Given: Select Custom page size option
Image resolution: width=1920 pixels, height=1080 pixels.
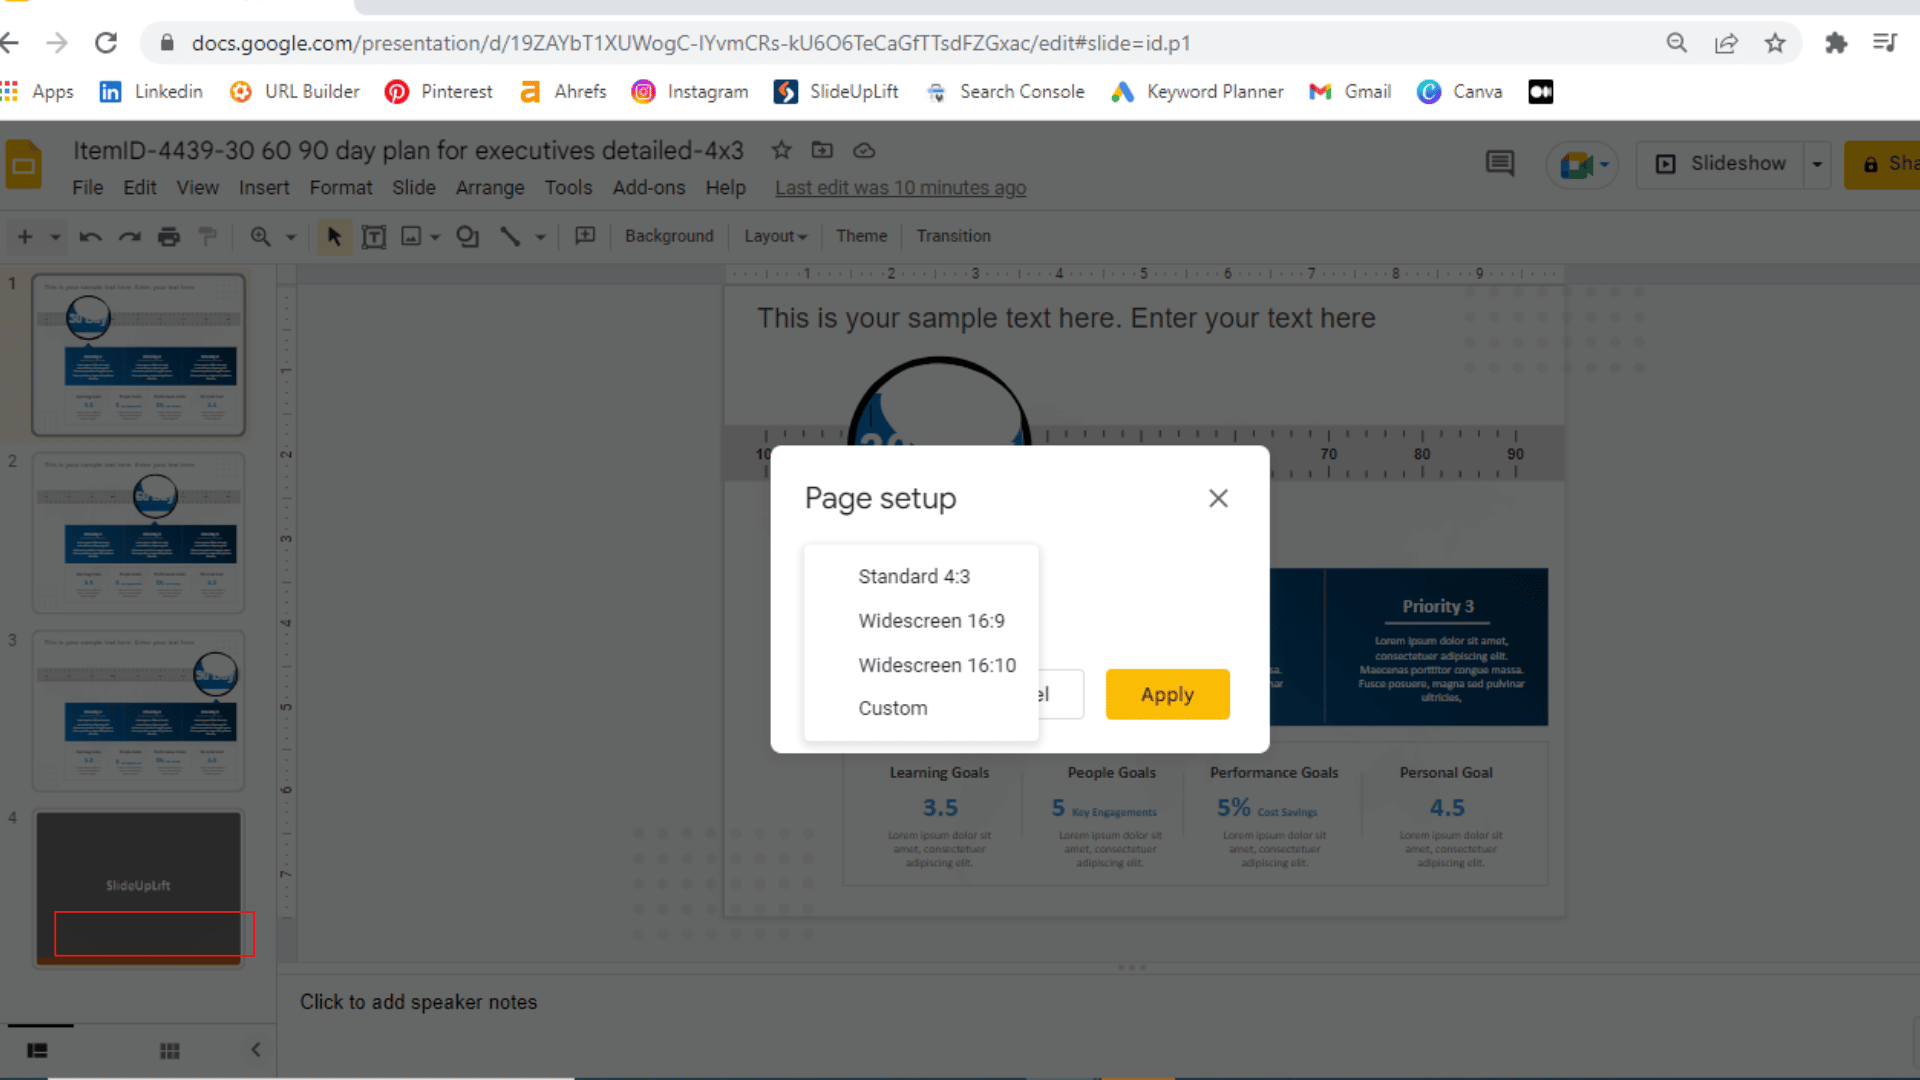Looking at the screenshot, I should 893,708.
